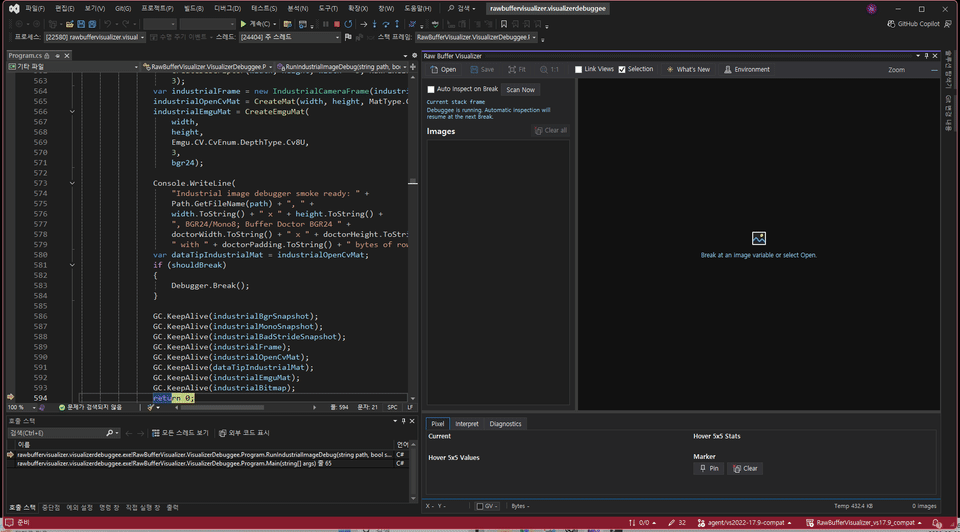Click the Open button in Raw Buffer Visualizer

443,69
